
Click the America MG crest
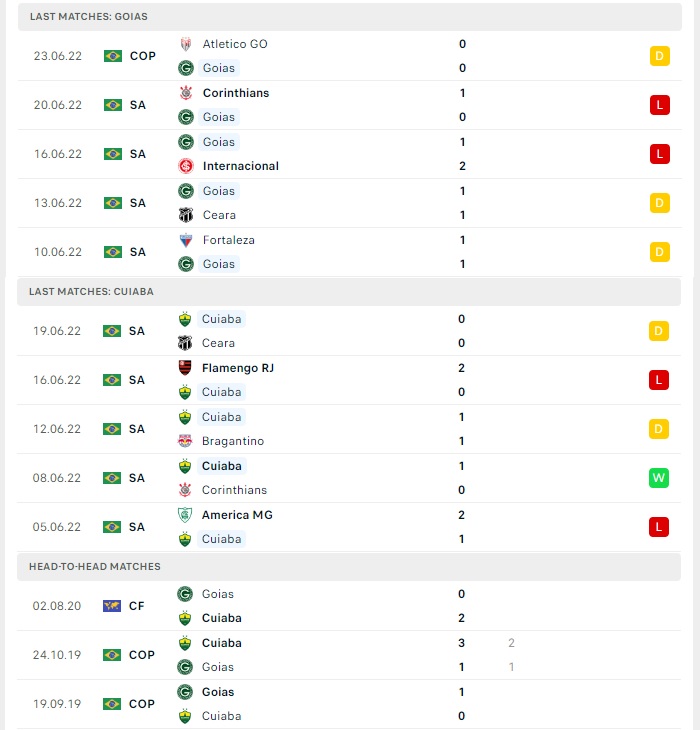pyautogui.click(x=185, y=515)
